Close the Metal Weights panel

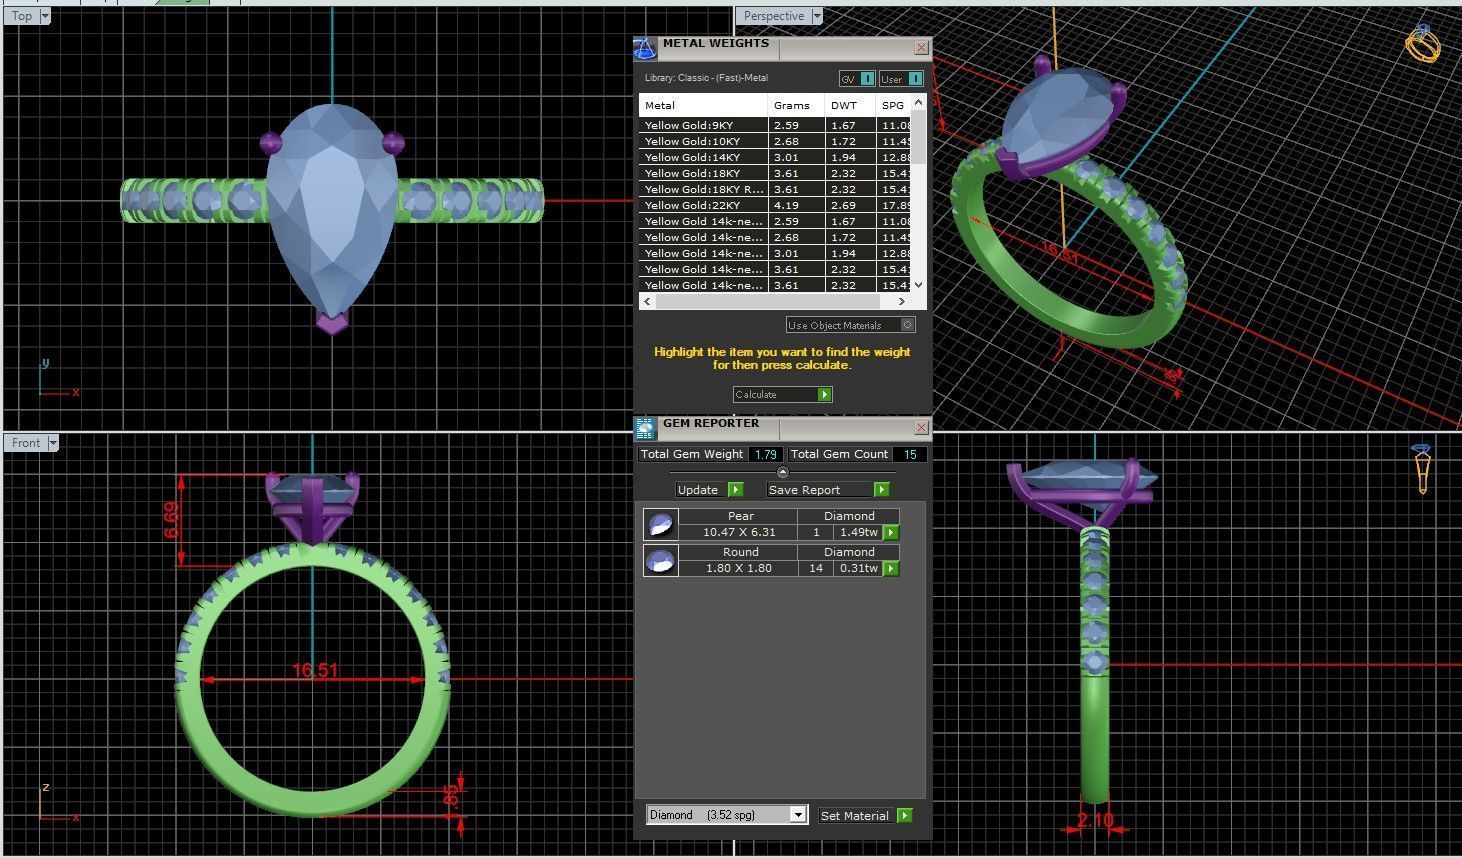point(921,47)
